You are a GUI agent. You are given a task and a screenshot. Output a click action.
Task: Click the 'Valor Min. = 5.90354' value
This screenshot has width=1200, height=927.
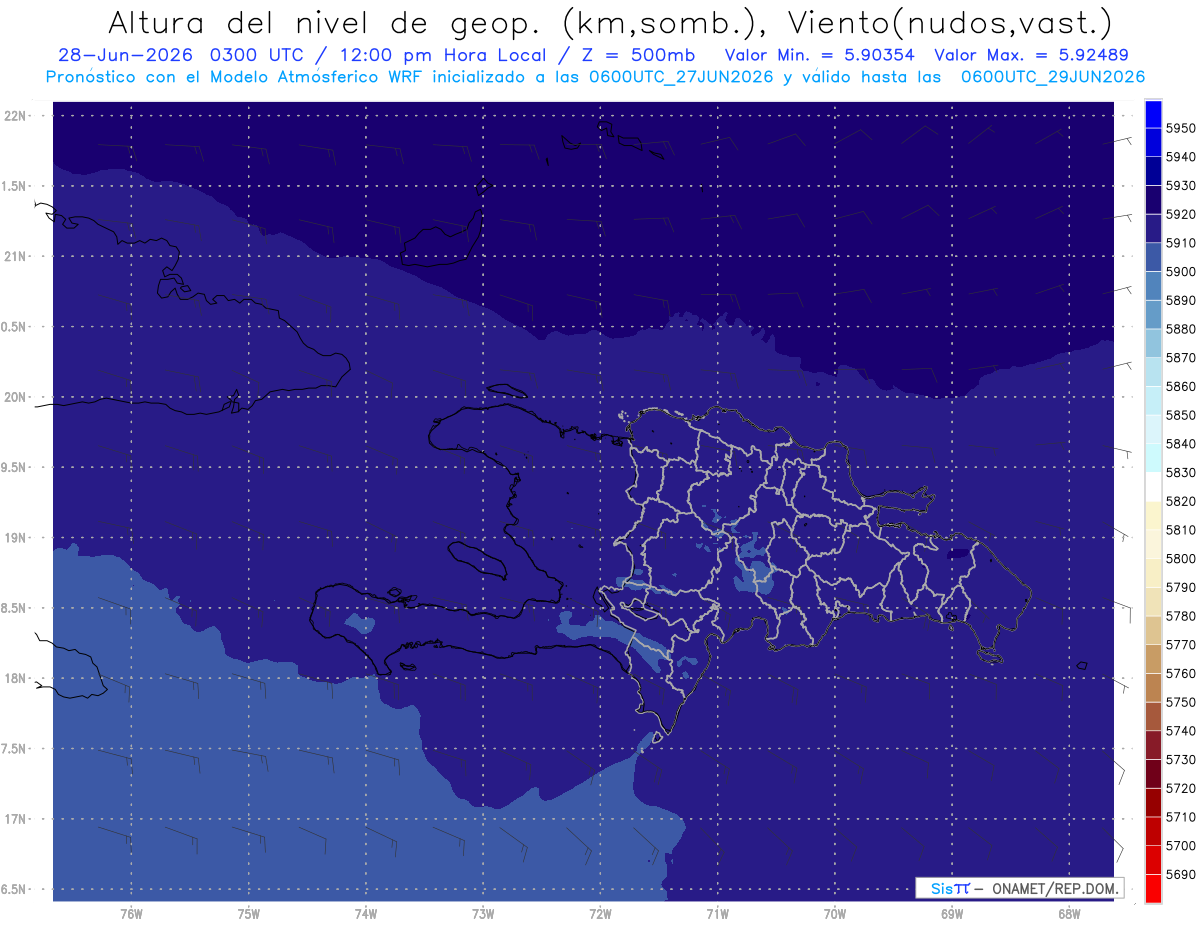point(820,56)
